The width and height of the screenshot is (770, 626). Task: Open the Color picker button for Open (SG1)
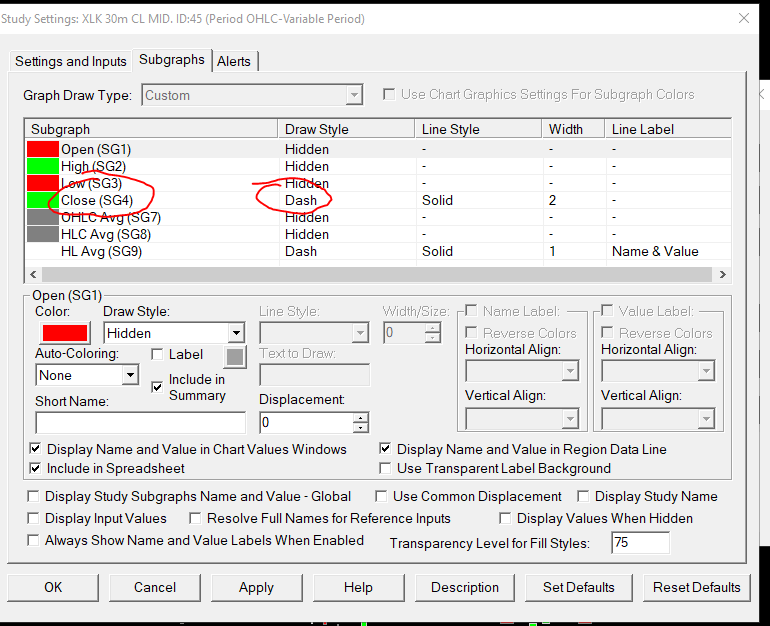pyautogui.click(x=65, y=333)
